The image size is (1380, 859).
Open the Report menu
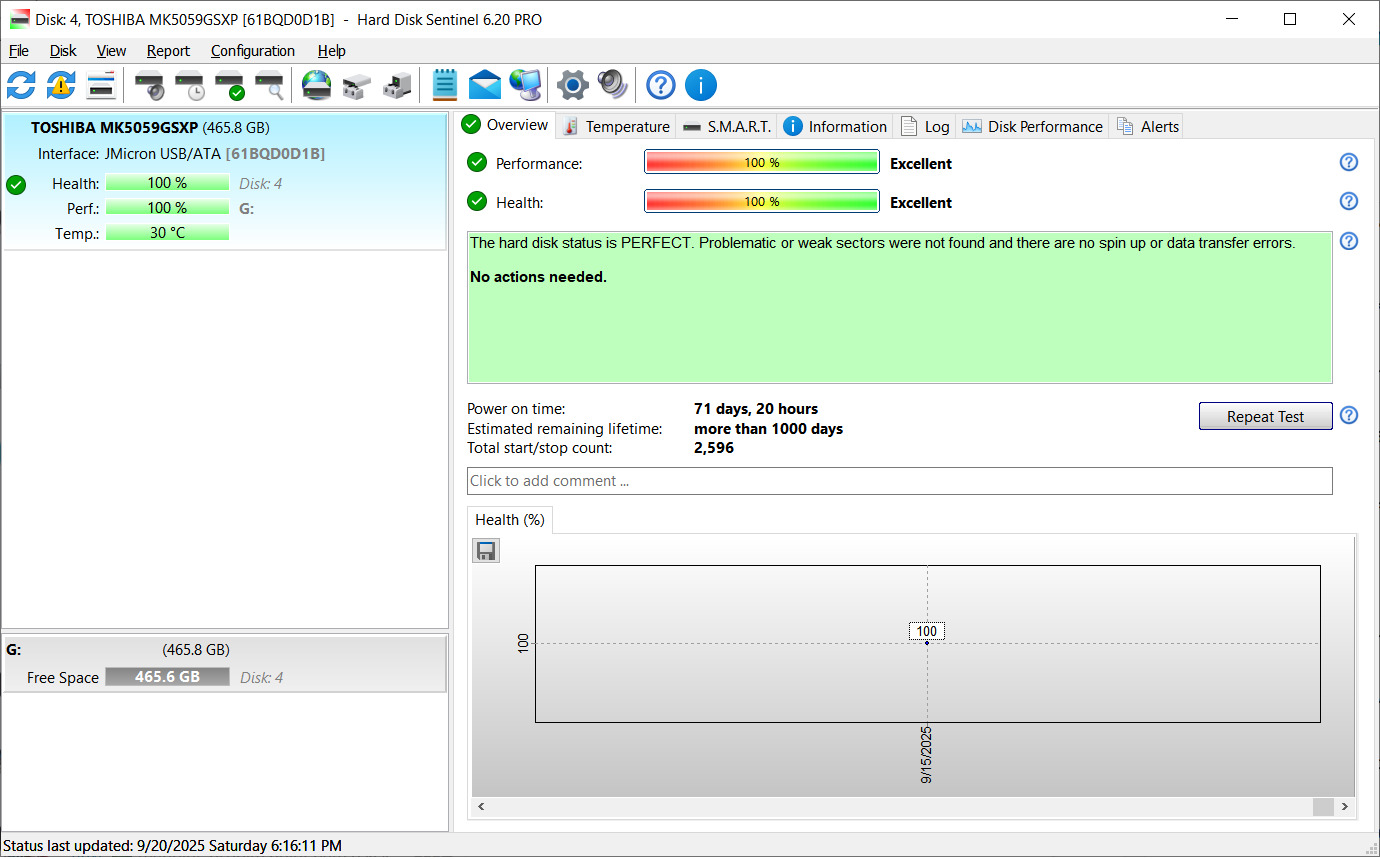(168, 51)
